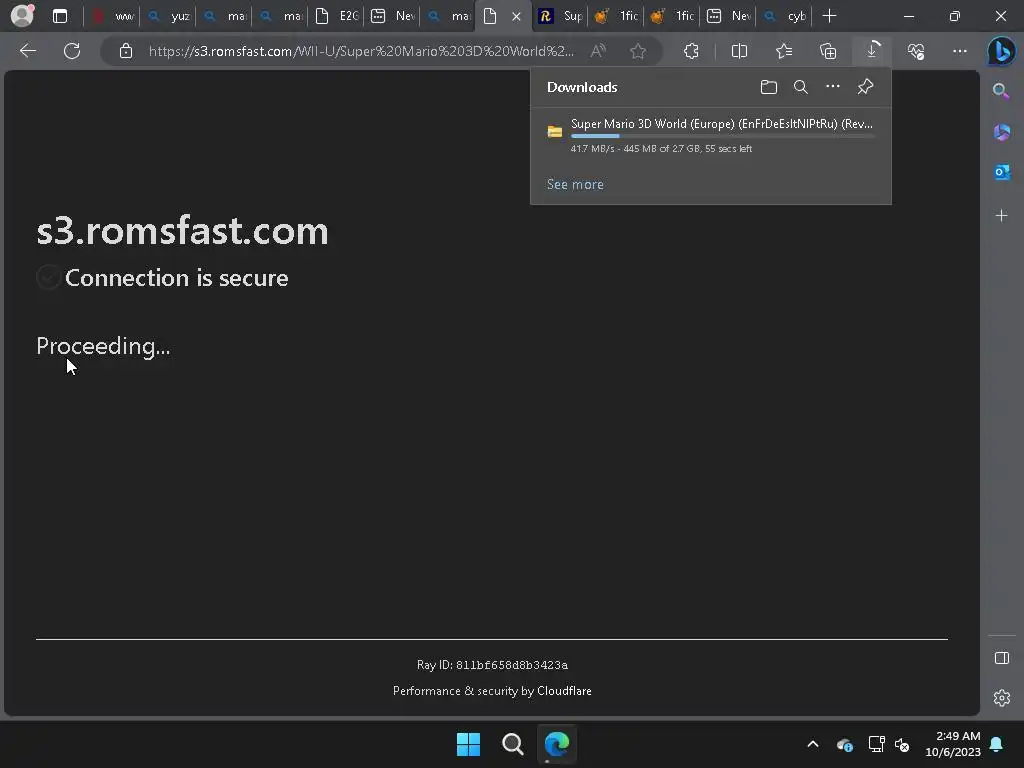Toggle the Downloads toolbar icon
Viewport: 1024px width, 768px height.
tap(872, 51)
